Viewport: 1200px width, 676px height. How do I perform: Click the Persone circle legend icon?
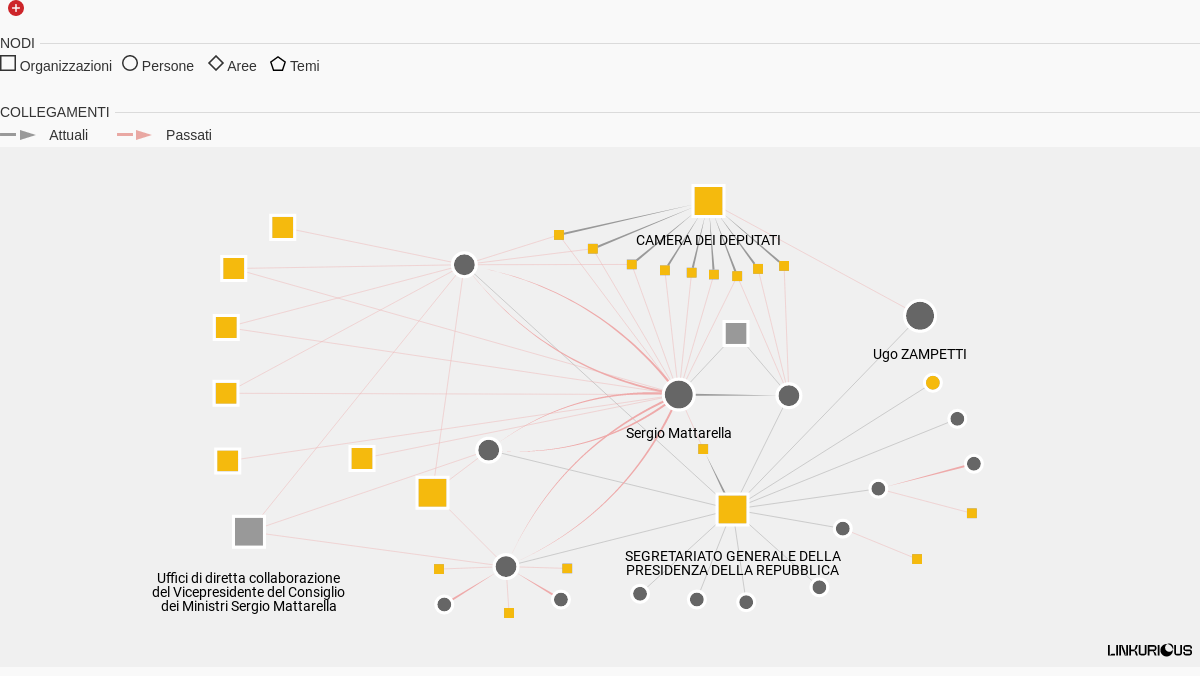pyautogui.click(x=130, y=63)
